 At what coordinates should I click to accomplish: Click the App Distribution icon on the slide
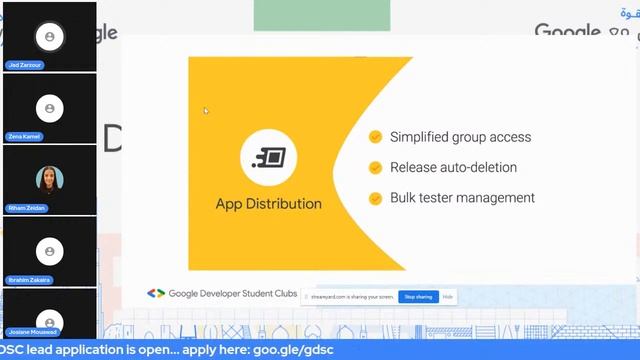(x=269, y=158)
